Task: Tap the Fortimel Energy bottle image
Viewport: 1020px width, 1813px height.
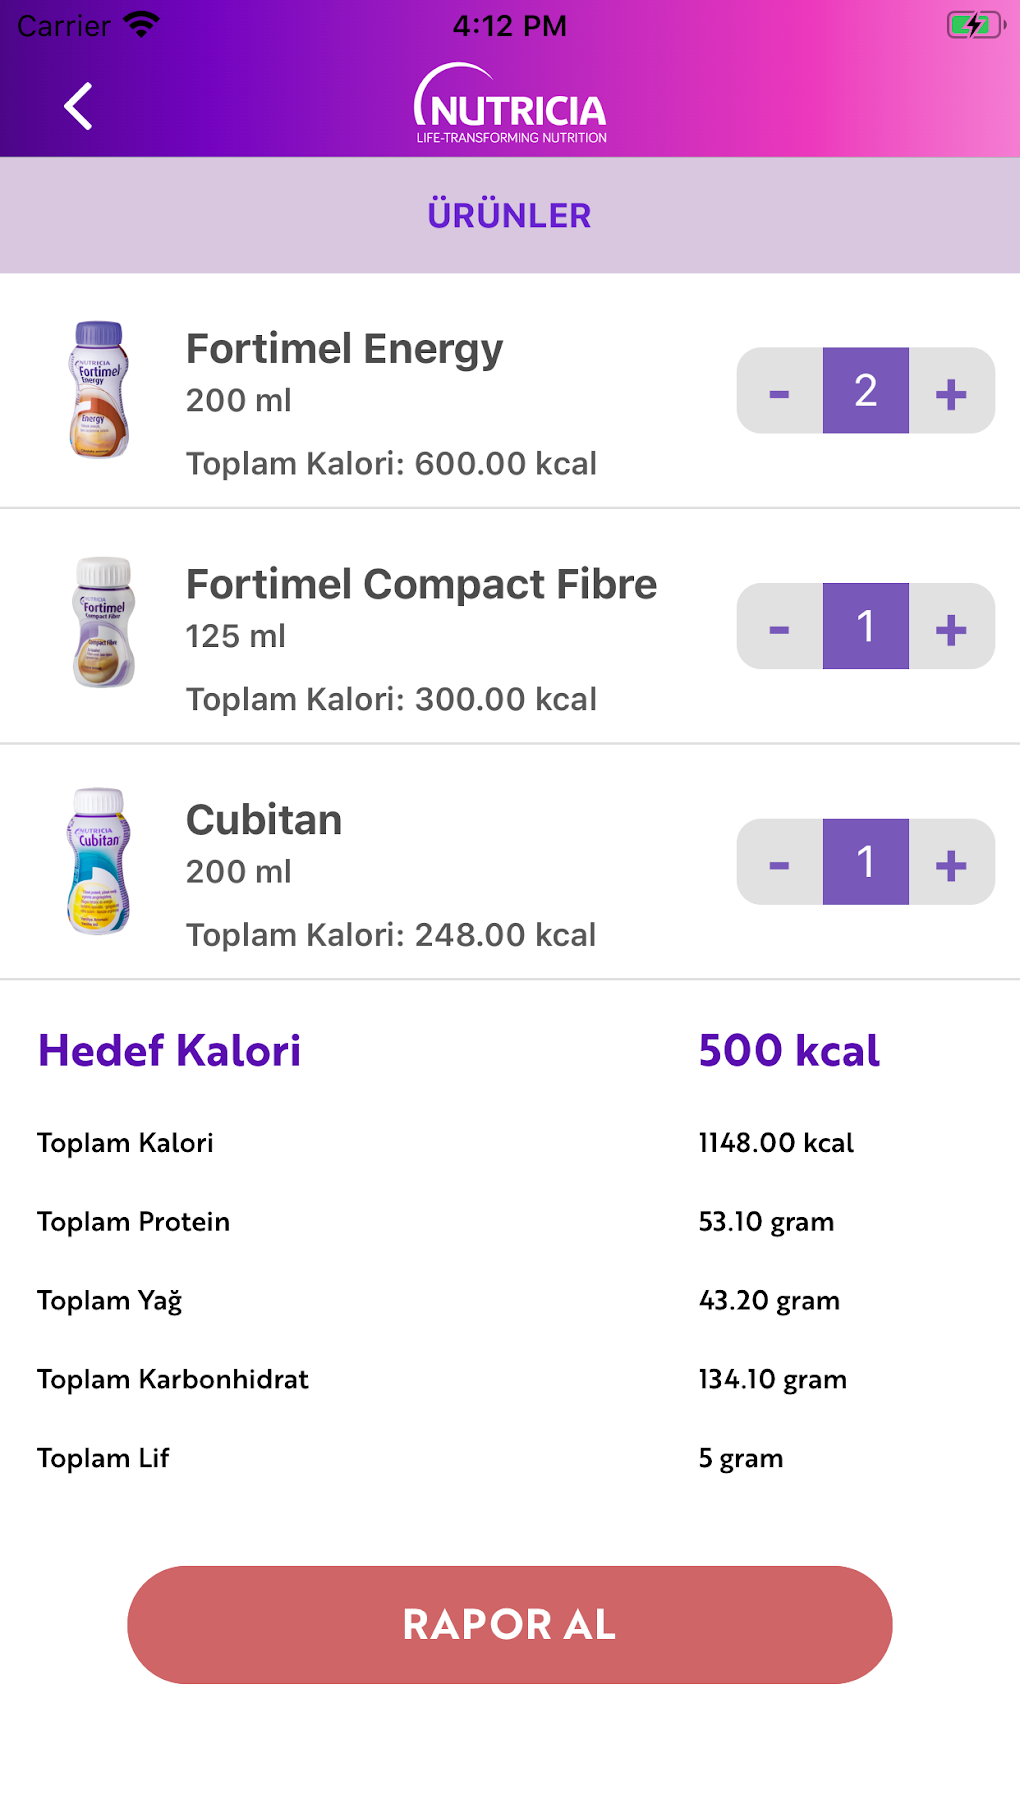Action: [99, 390]
